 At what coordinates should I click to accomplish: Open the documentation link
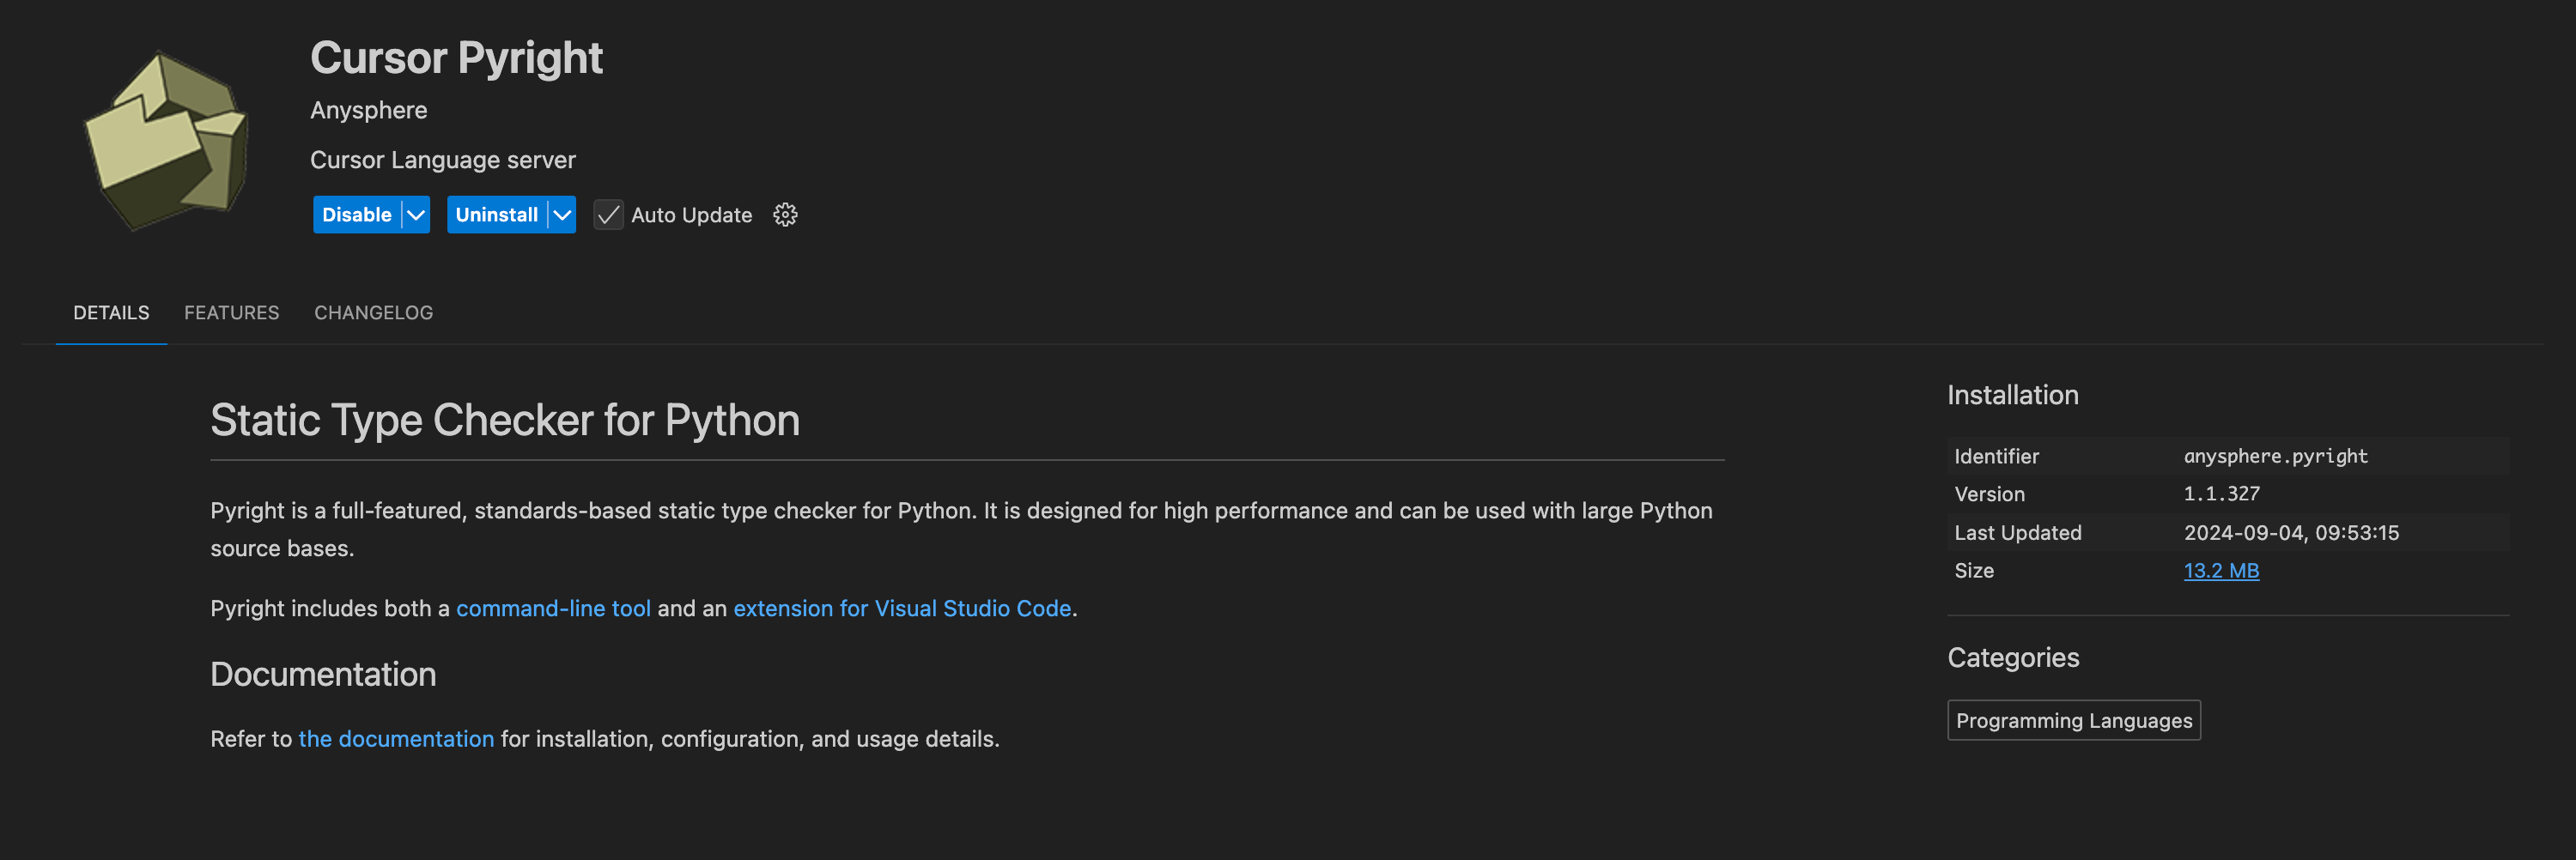click(396, 739)
